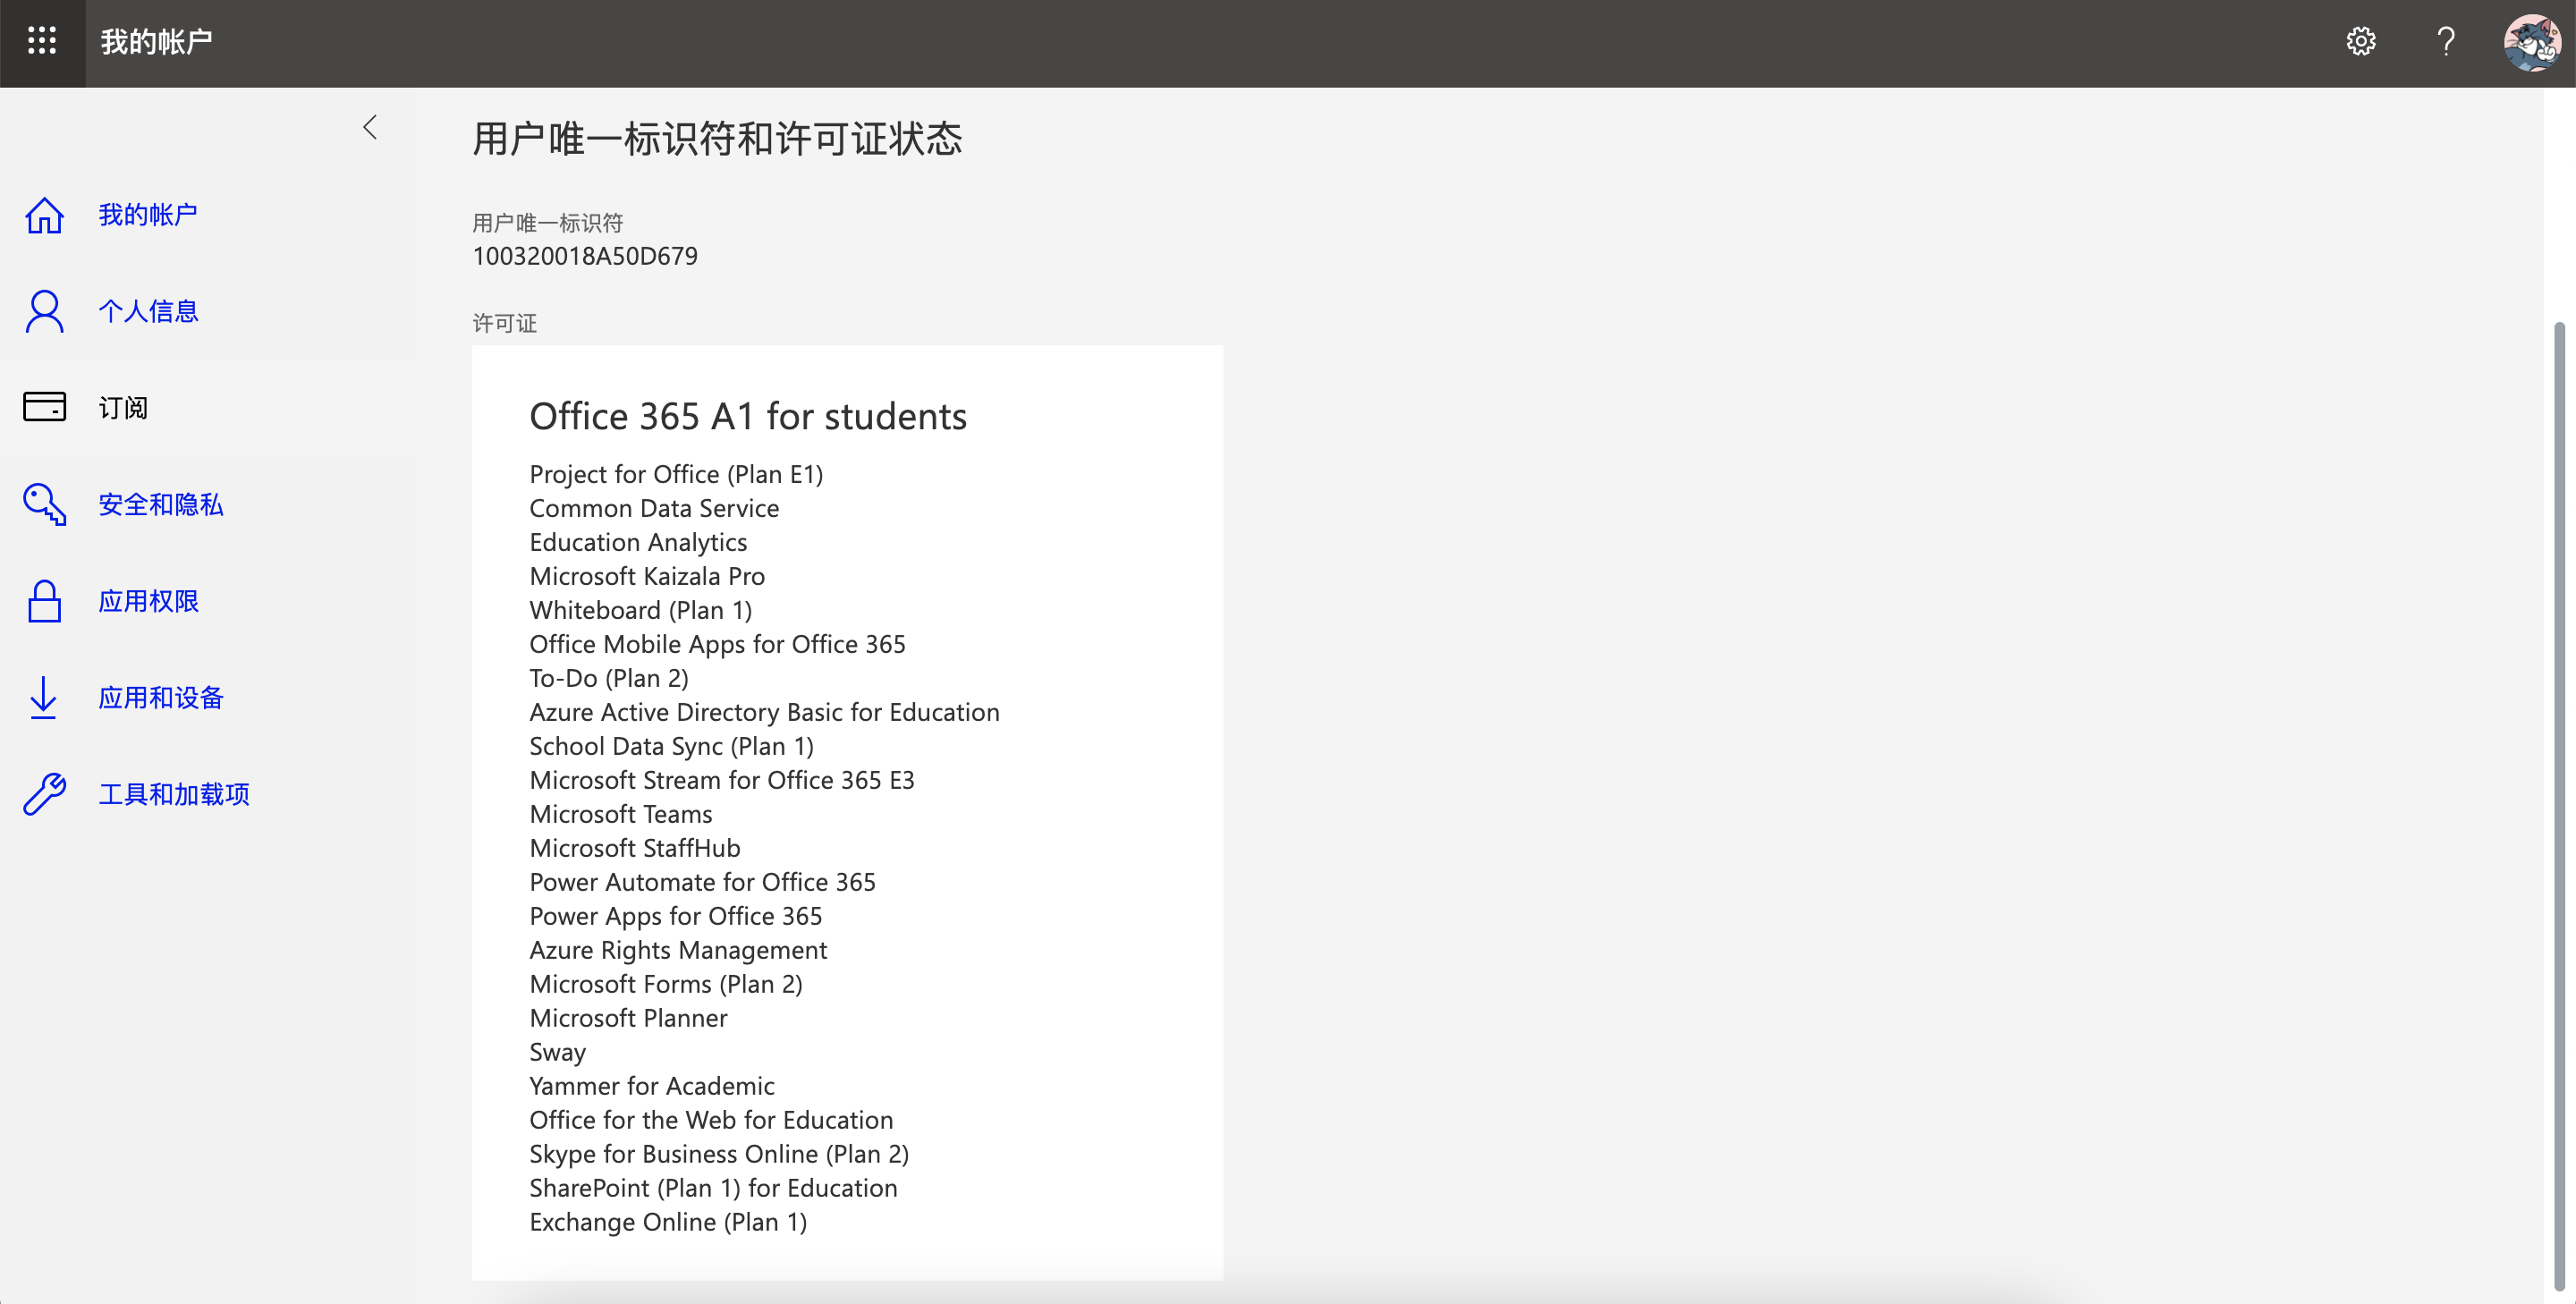Click Project for Office (Plan E1)
The image size is (2576, 1304).
[676, 474]
